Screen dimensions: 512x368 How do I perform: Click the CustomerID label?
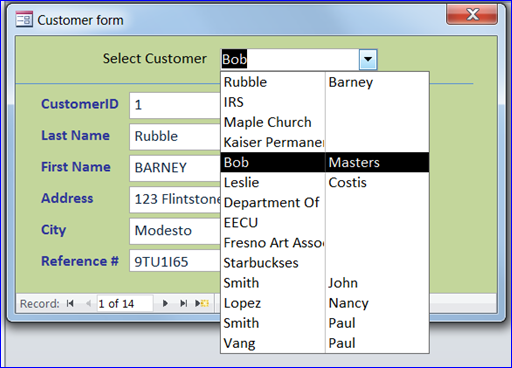[80, 104]
